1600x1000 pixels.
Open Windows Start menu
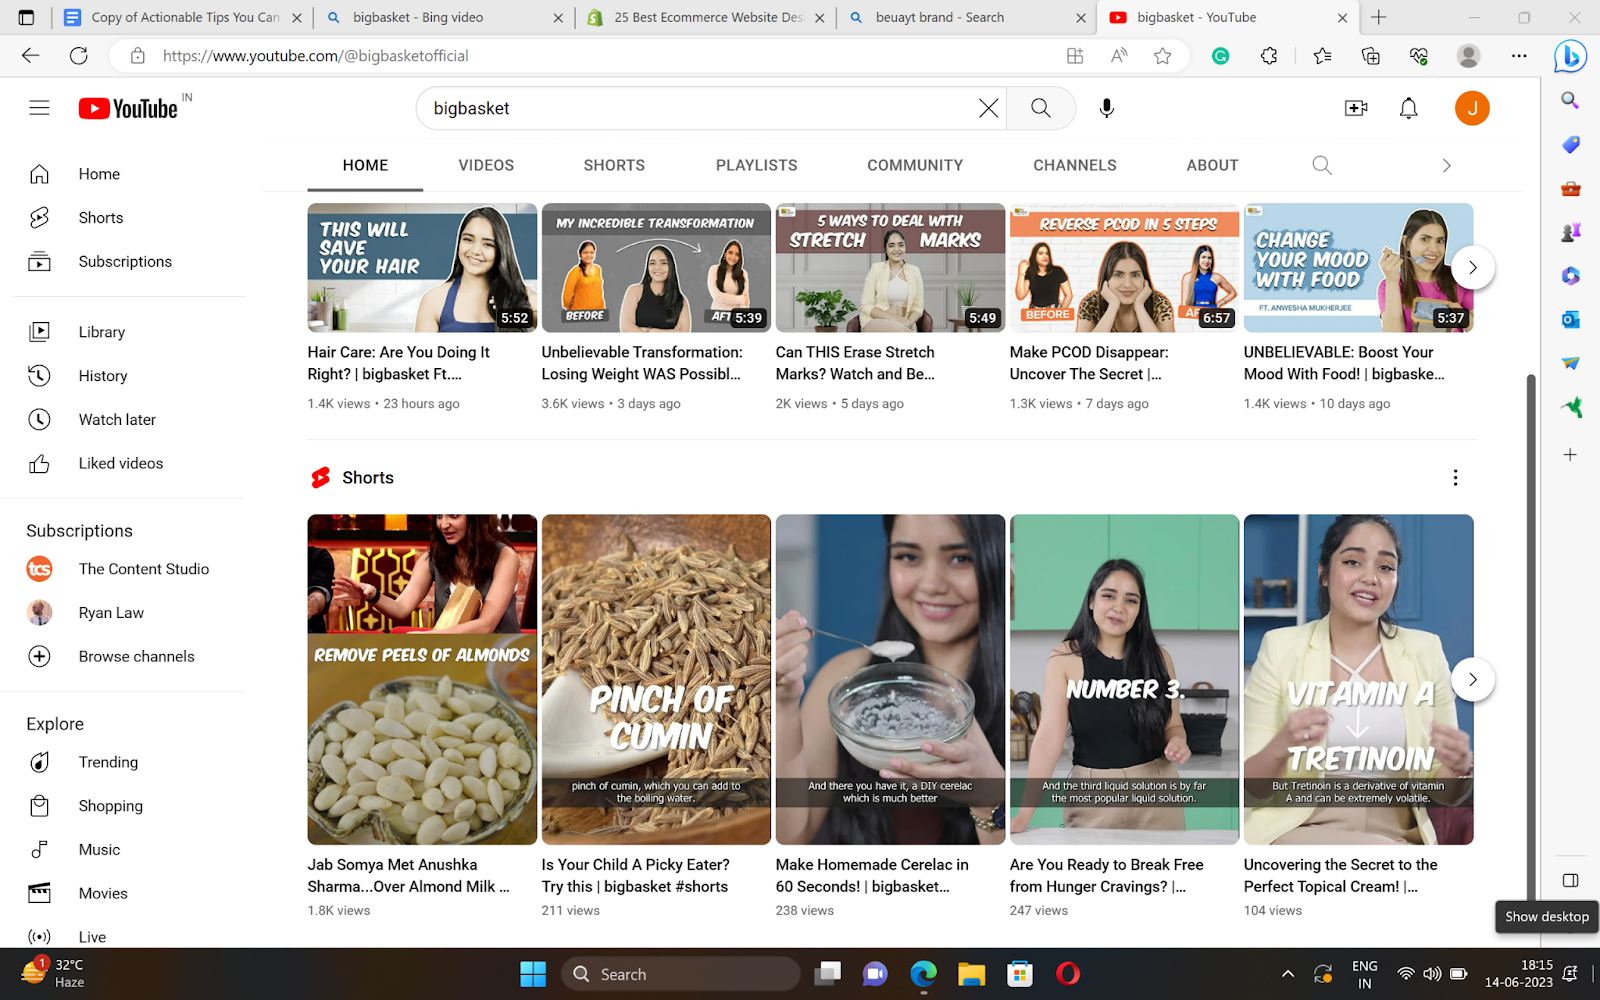click(533, 974)
